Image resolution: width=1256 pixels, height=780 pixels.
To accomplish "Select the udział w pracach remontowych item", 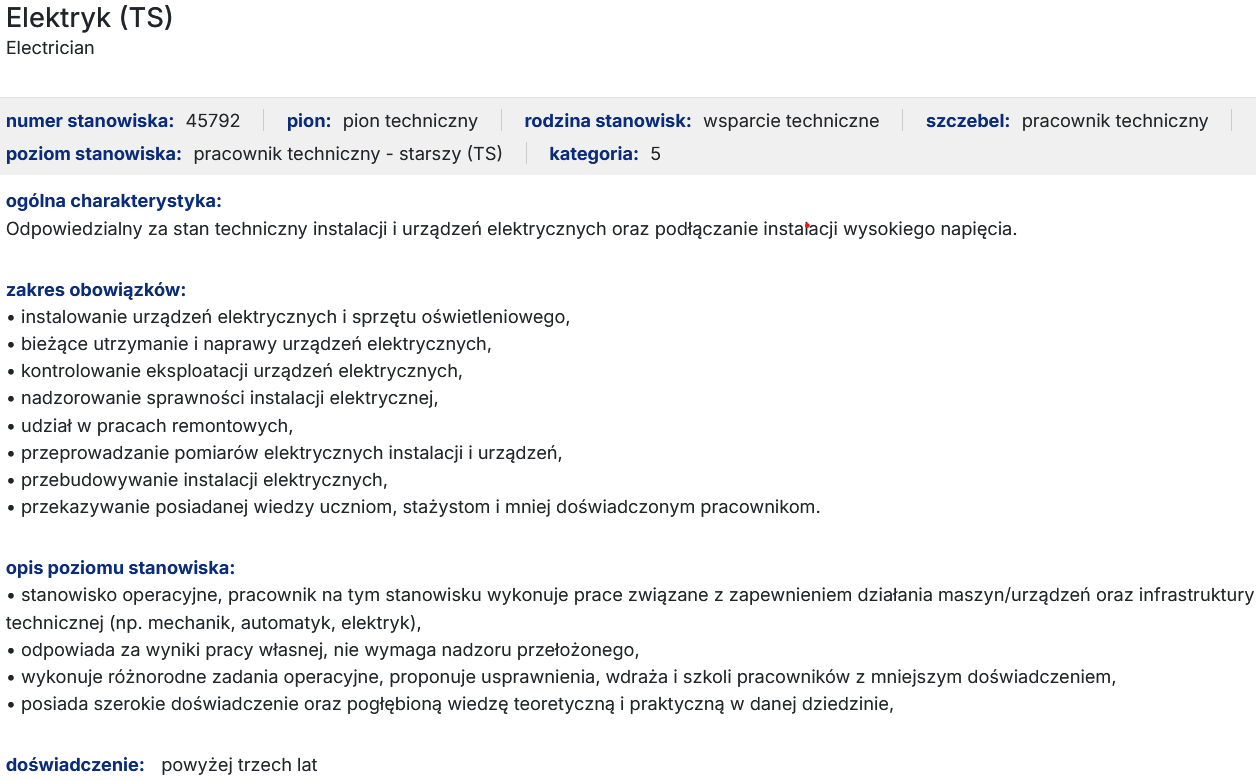I will (157, 426).
